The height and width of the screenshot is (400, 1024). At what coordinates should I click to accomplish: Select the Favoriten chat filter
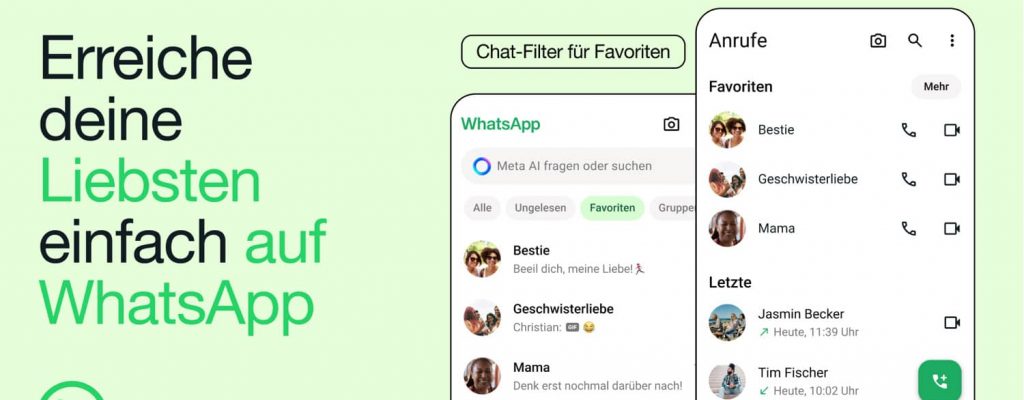612,208
